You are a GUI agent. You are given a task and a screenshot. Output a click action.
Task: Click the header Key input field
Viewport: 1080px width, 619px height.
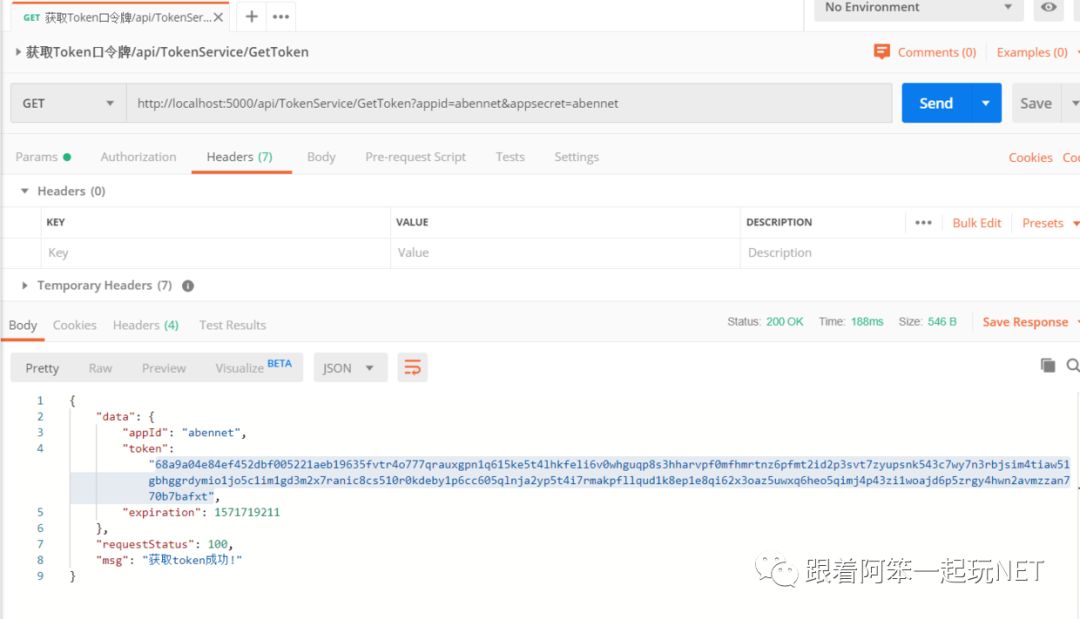point(216,253)
